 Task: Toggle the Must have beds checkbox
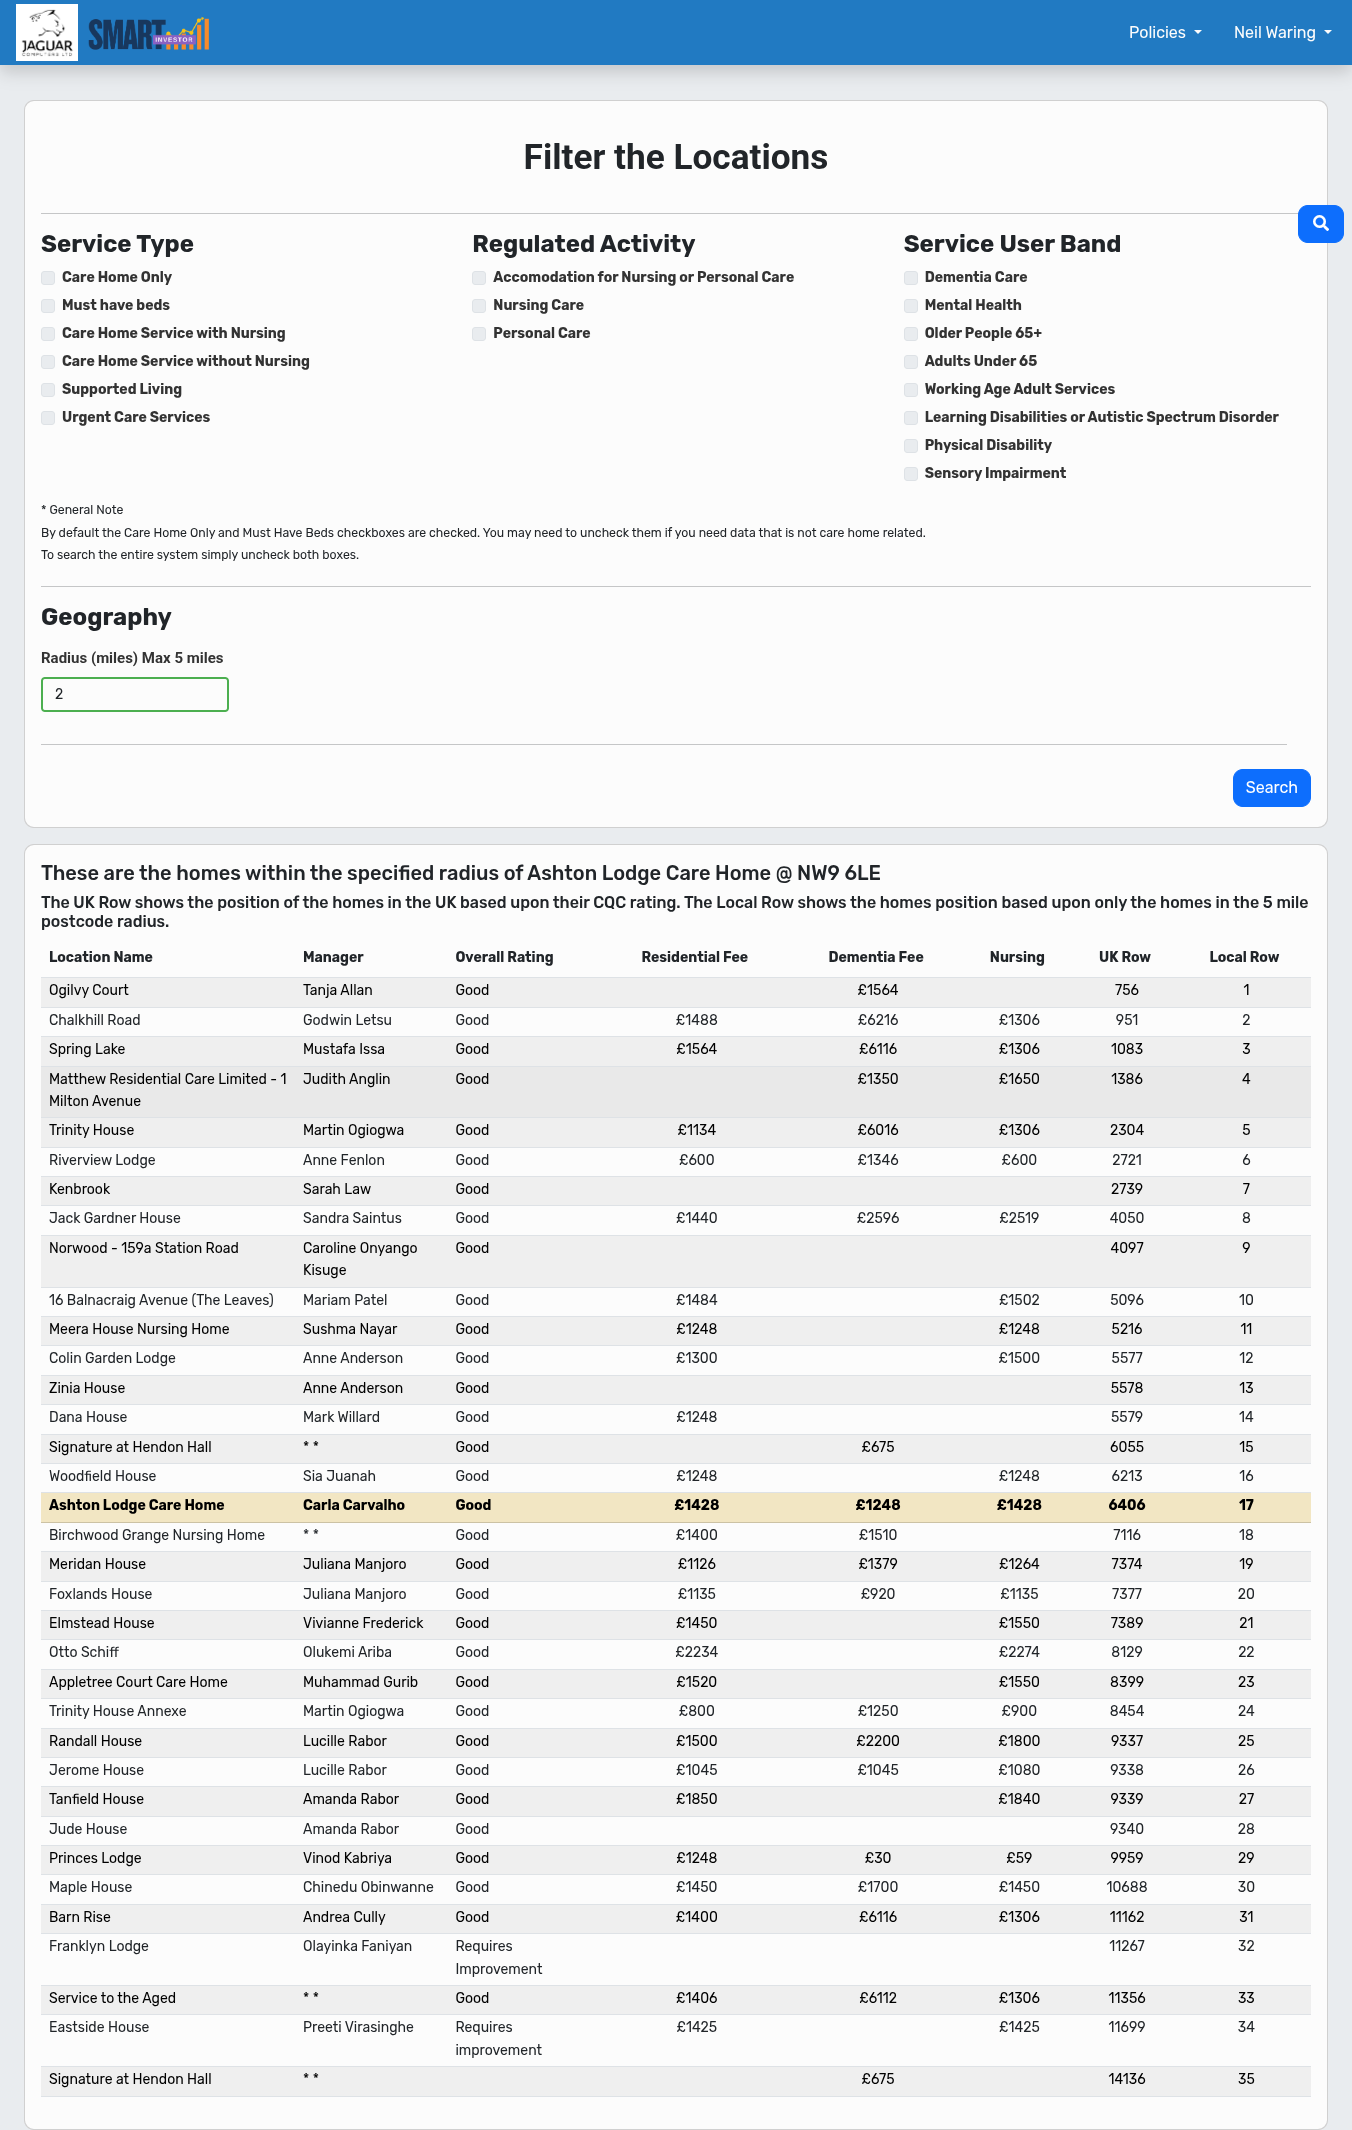(x=48, y=306)
